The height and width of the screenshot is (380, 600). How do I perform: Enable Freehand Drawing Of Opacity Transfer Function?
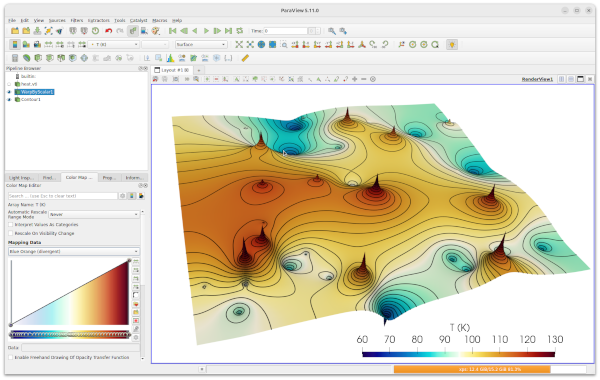click(x=11, y=357)
